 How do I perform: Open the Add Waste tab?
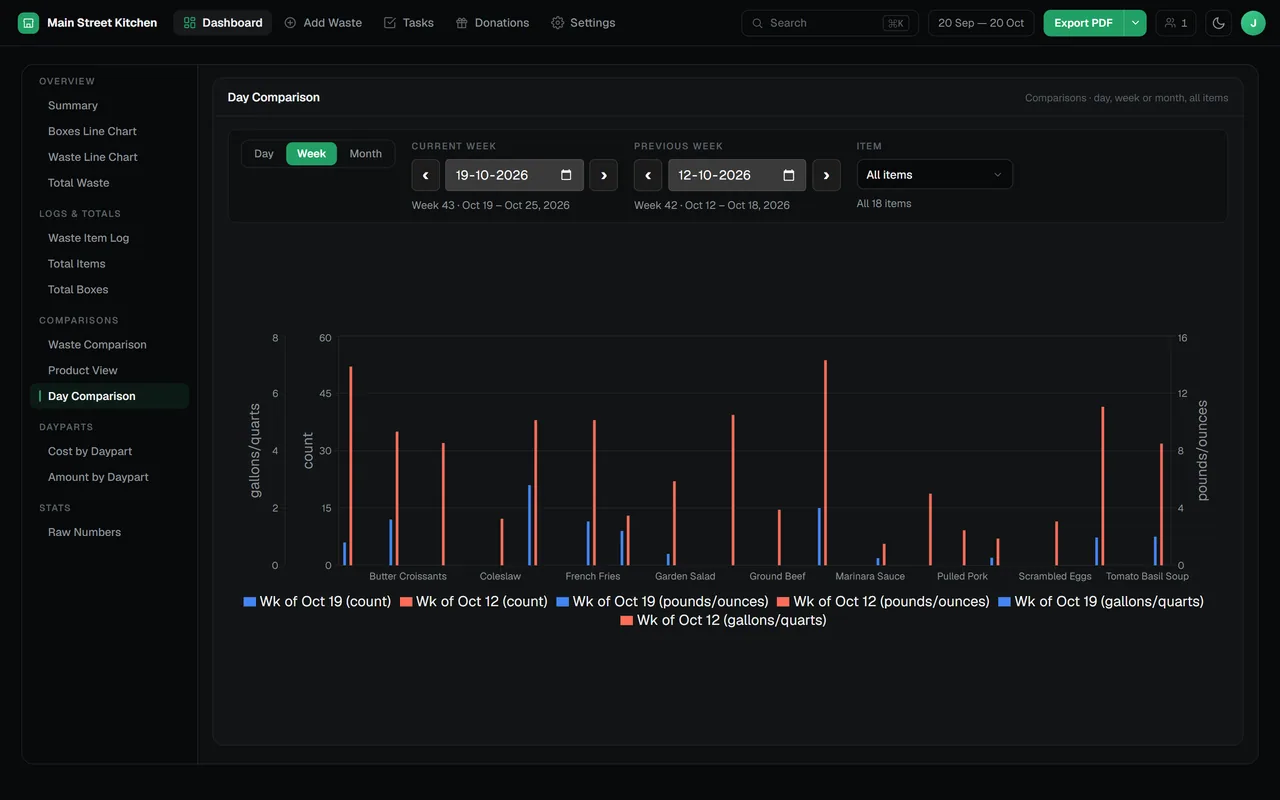tap(323, 23)
